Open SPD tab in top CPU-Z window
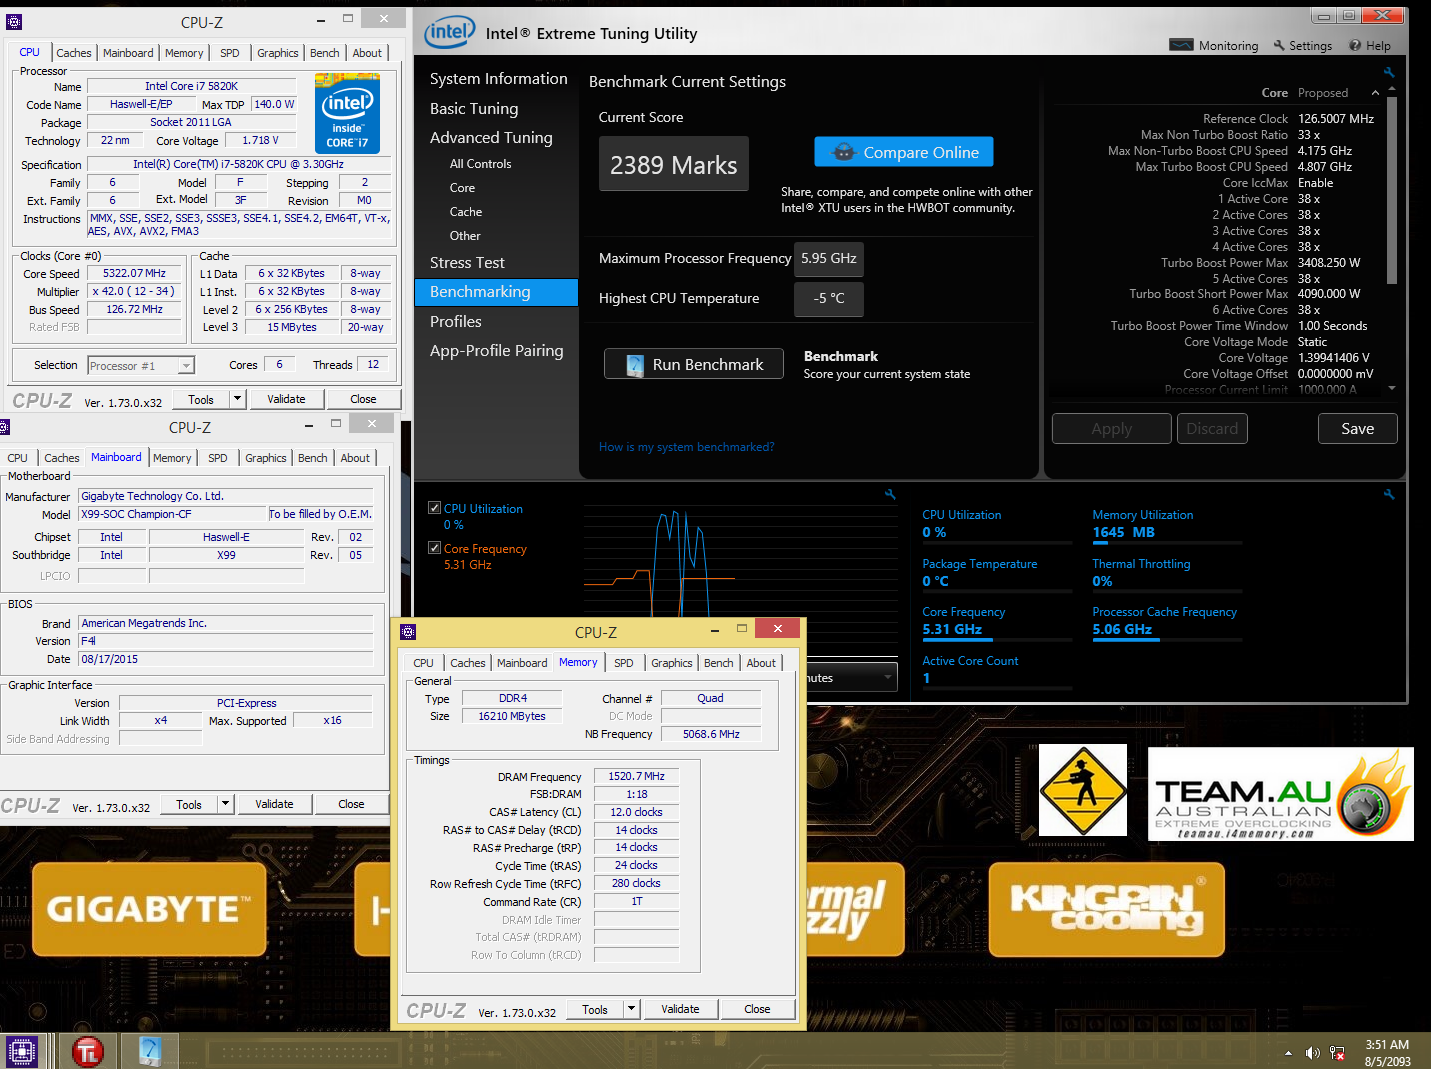This screenshot has height=1069, width=1431. (230, 53)
